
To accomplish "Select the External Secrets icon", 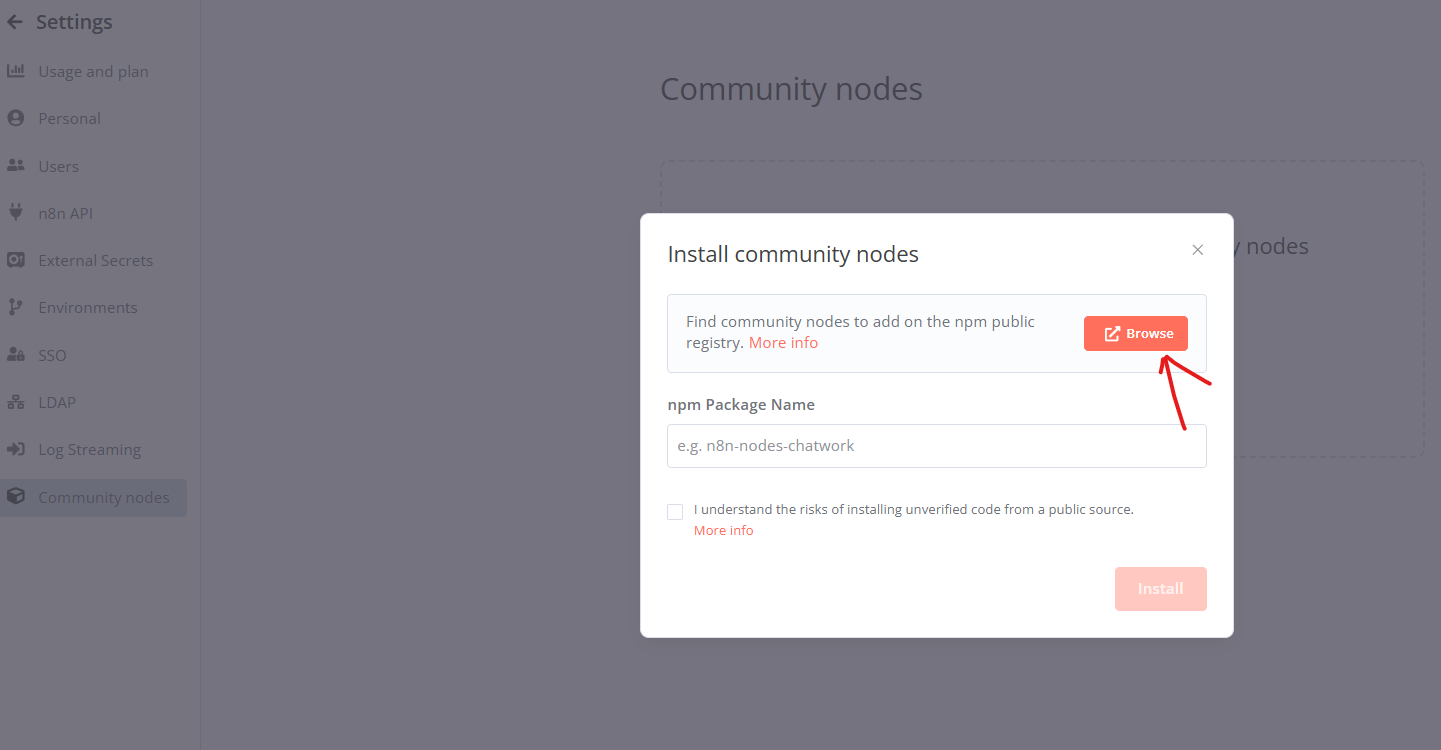I will [16, 259].
